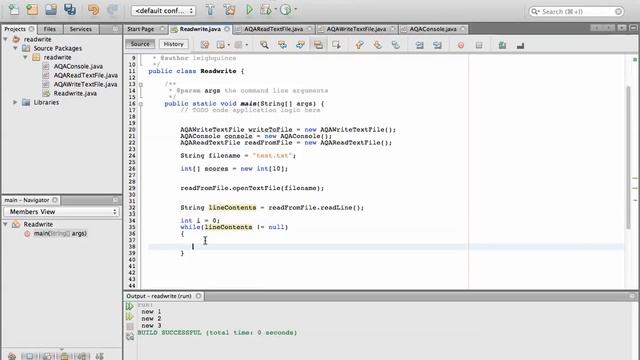Toggle the code fold at line 16 main method

click(x=141, y=104)
